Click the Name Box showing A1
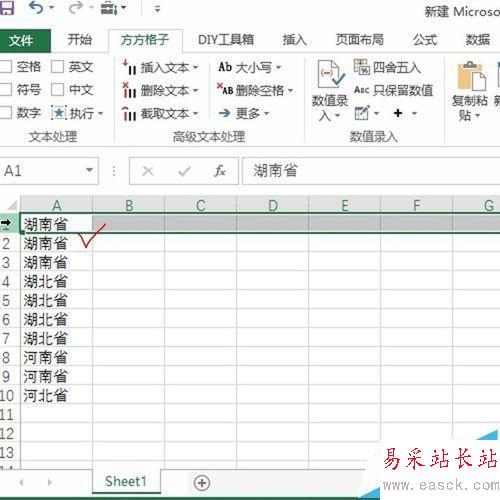The height and width of the screenshot is (500, 500). [x=43, y=171]
